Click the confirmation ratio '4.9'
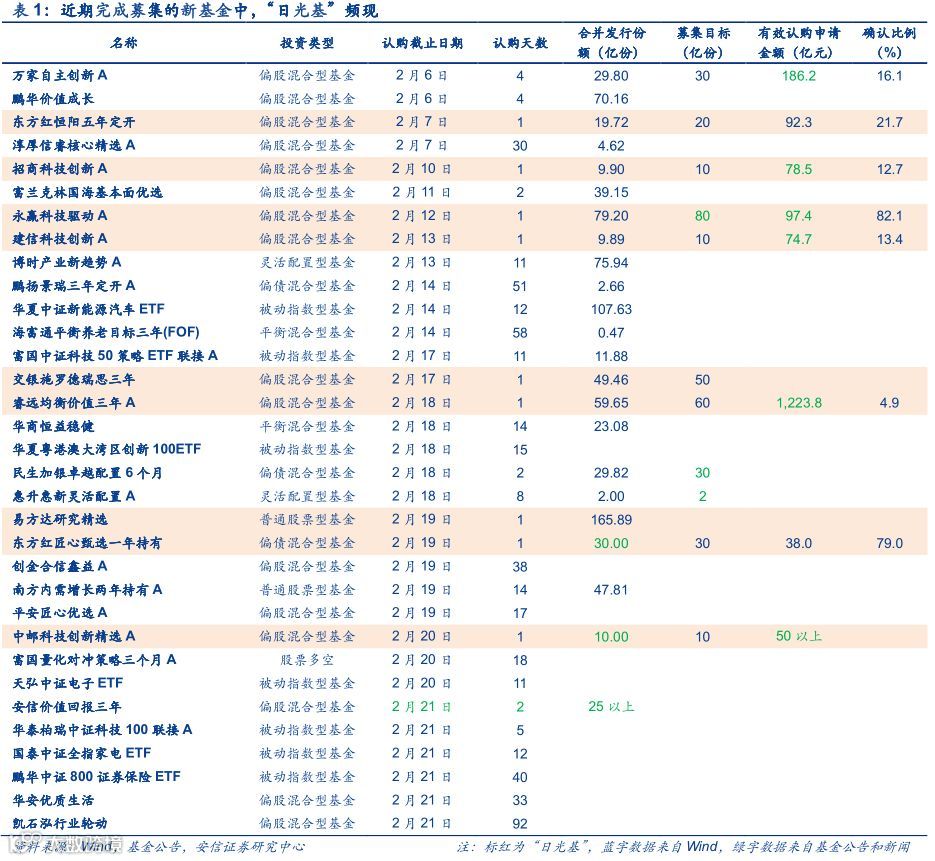The image size is (935, 861). click(x=889, y=403)
